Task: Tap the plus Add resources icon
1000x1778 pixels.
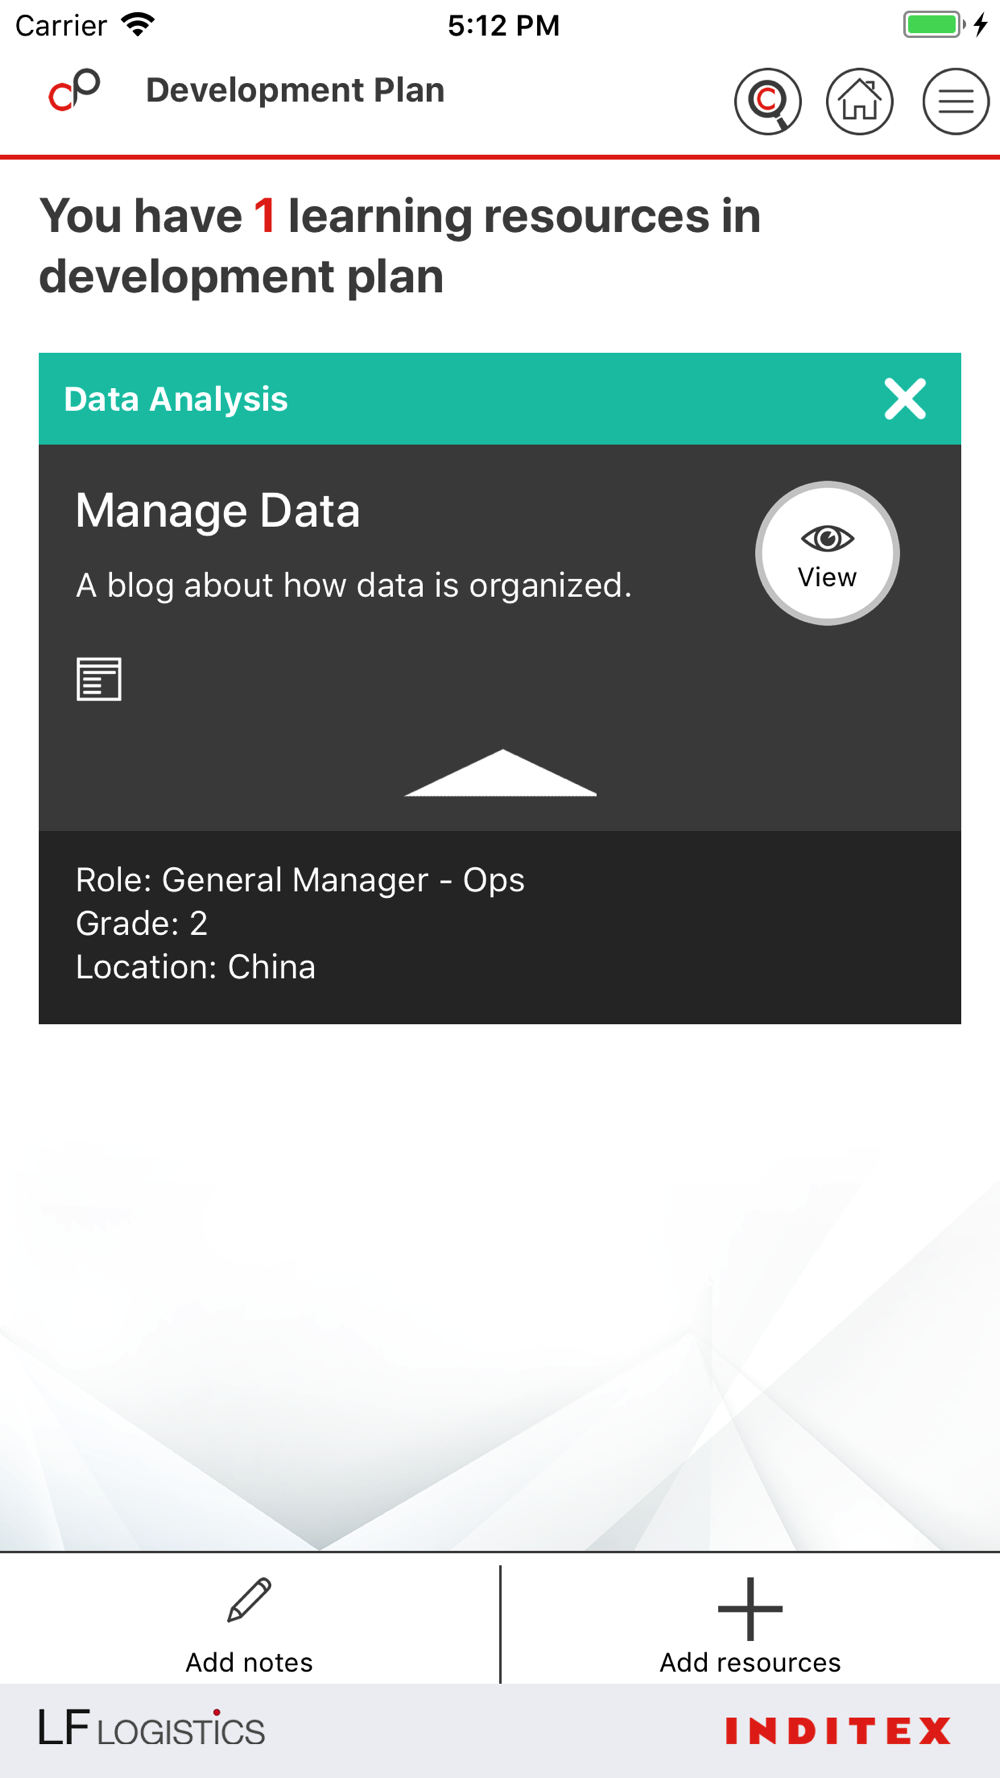Action: pyautogui.click(x=750, y=1608)
